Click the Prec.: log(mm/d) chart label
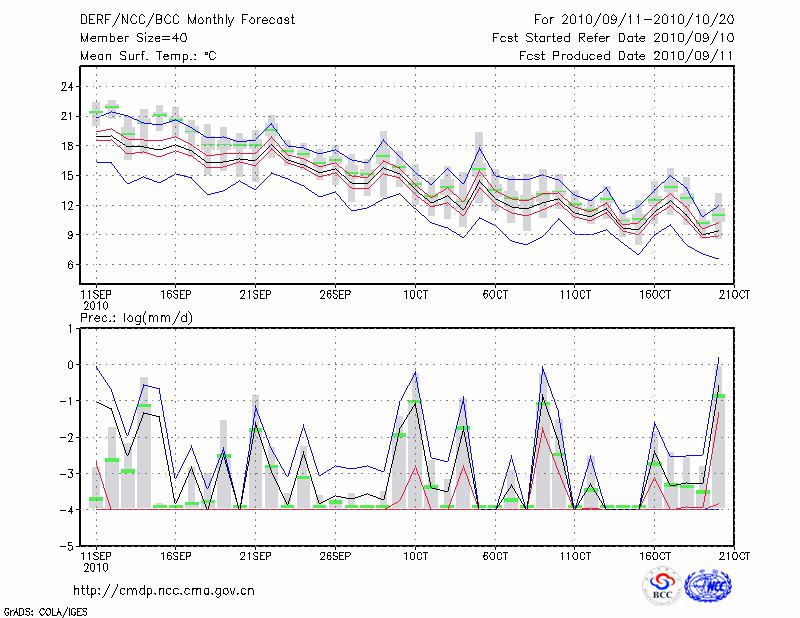Viewport: 800px width, 618px height. 135,316
